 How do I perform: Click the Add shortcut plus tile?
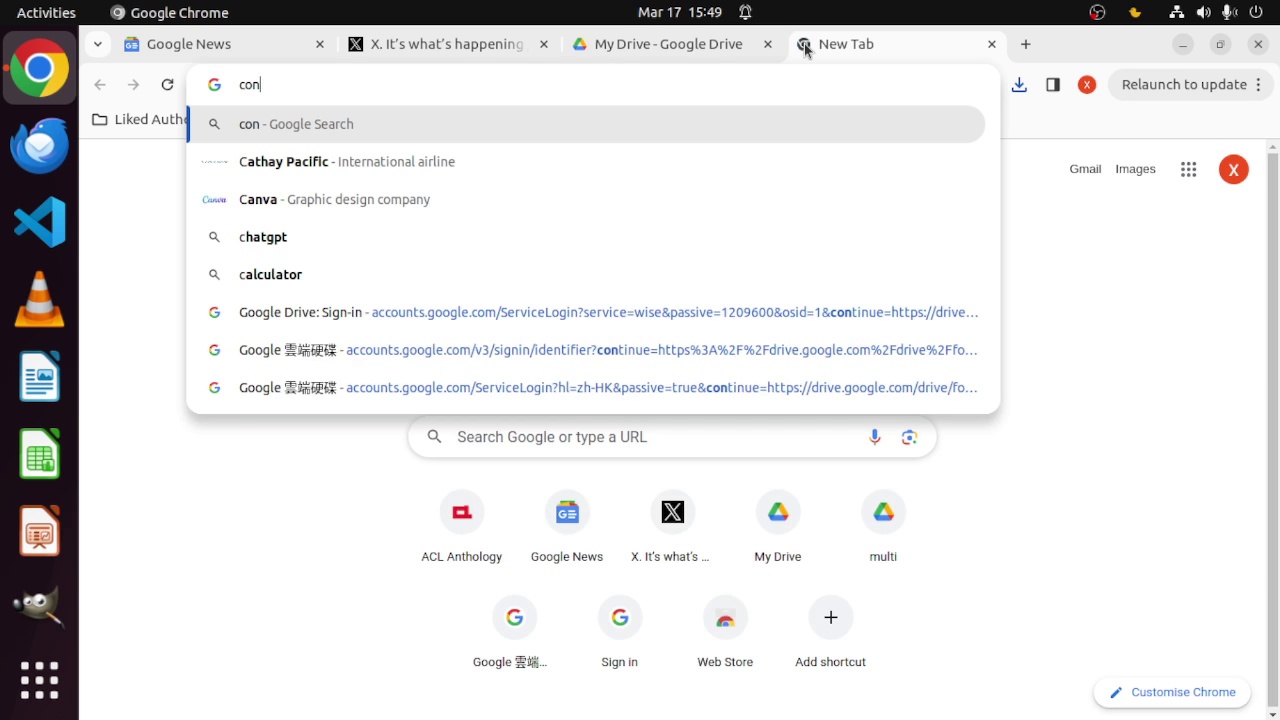[830, 630]
